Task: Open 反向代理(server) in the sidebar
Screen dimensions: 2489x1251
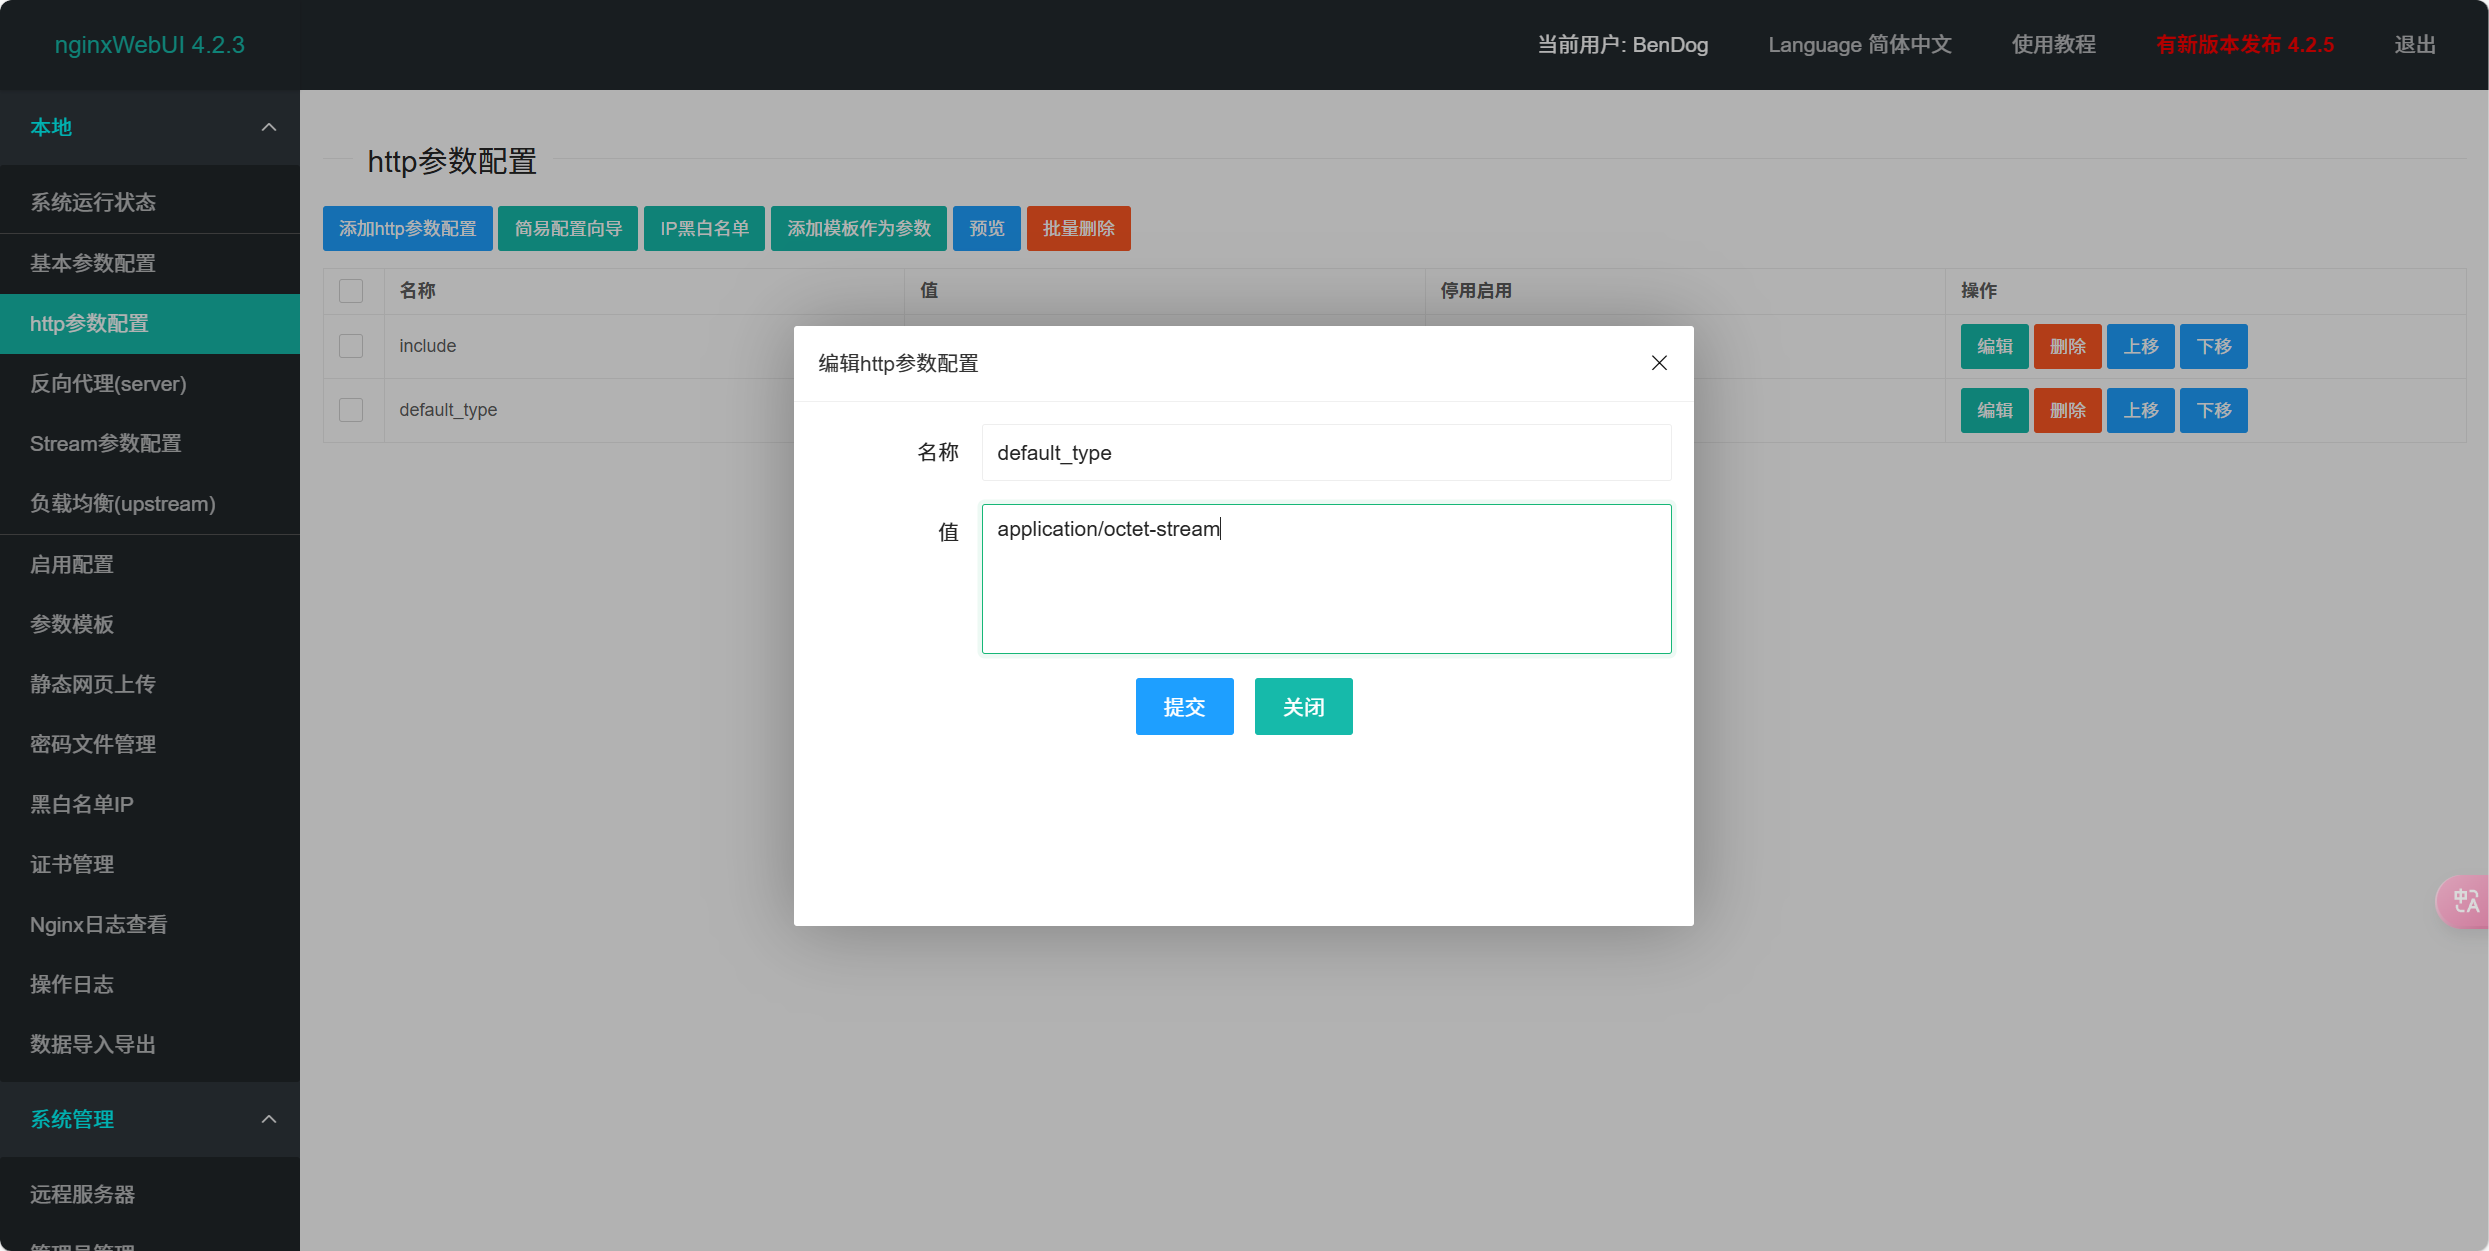Action: click(x=108, y=384)
